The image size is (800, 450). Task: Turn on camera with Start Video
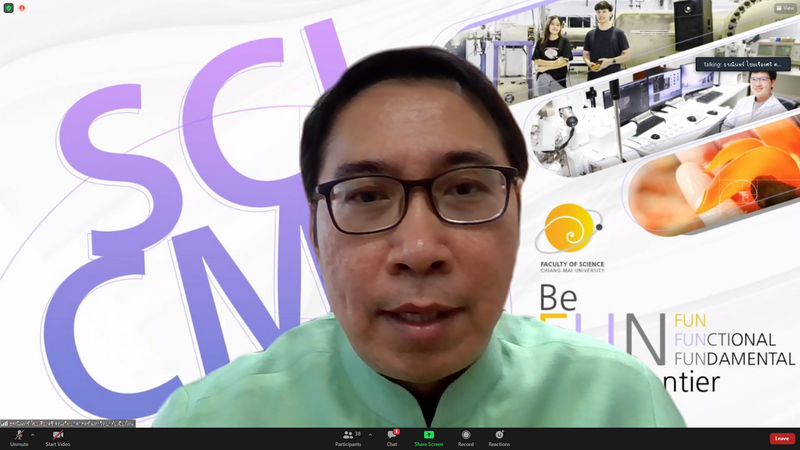(58, 435)
